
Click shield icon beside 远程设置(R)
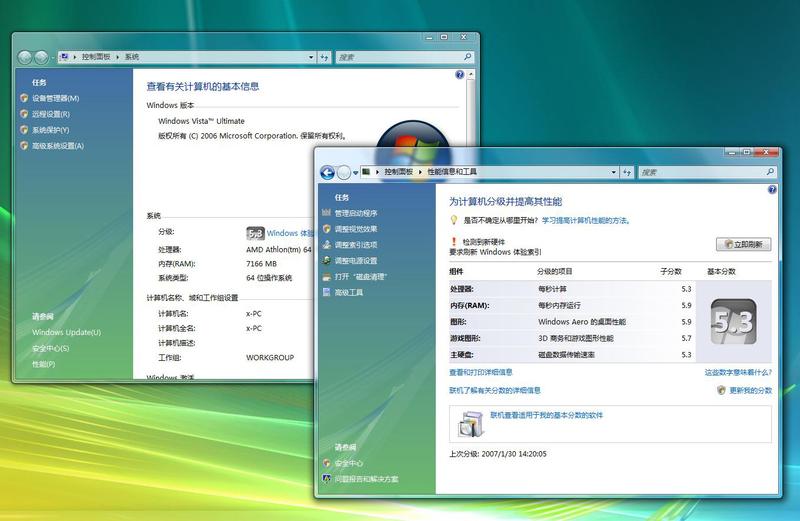(24, 114)
